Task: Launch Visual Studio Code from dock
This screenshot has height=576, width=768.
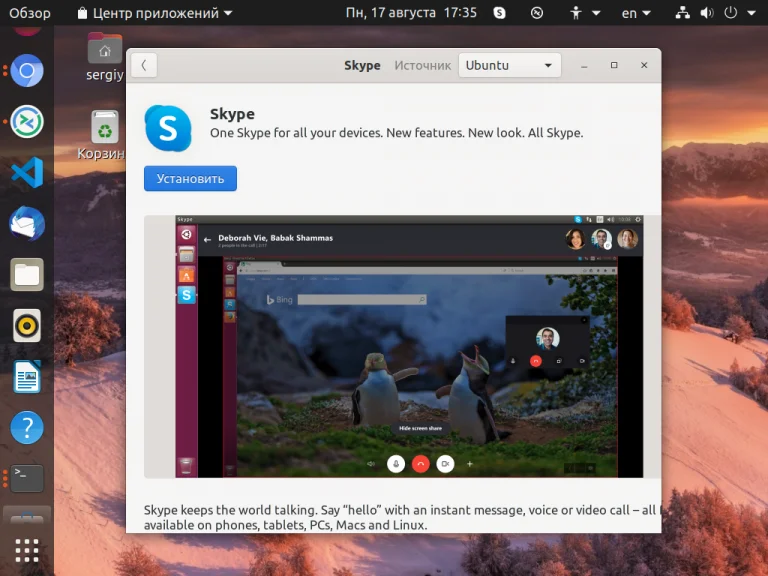Action: (x=27, y=172)
